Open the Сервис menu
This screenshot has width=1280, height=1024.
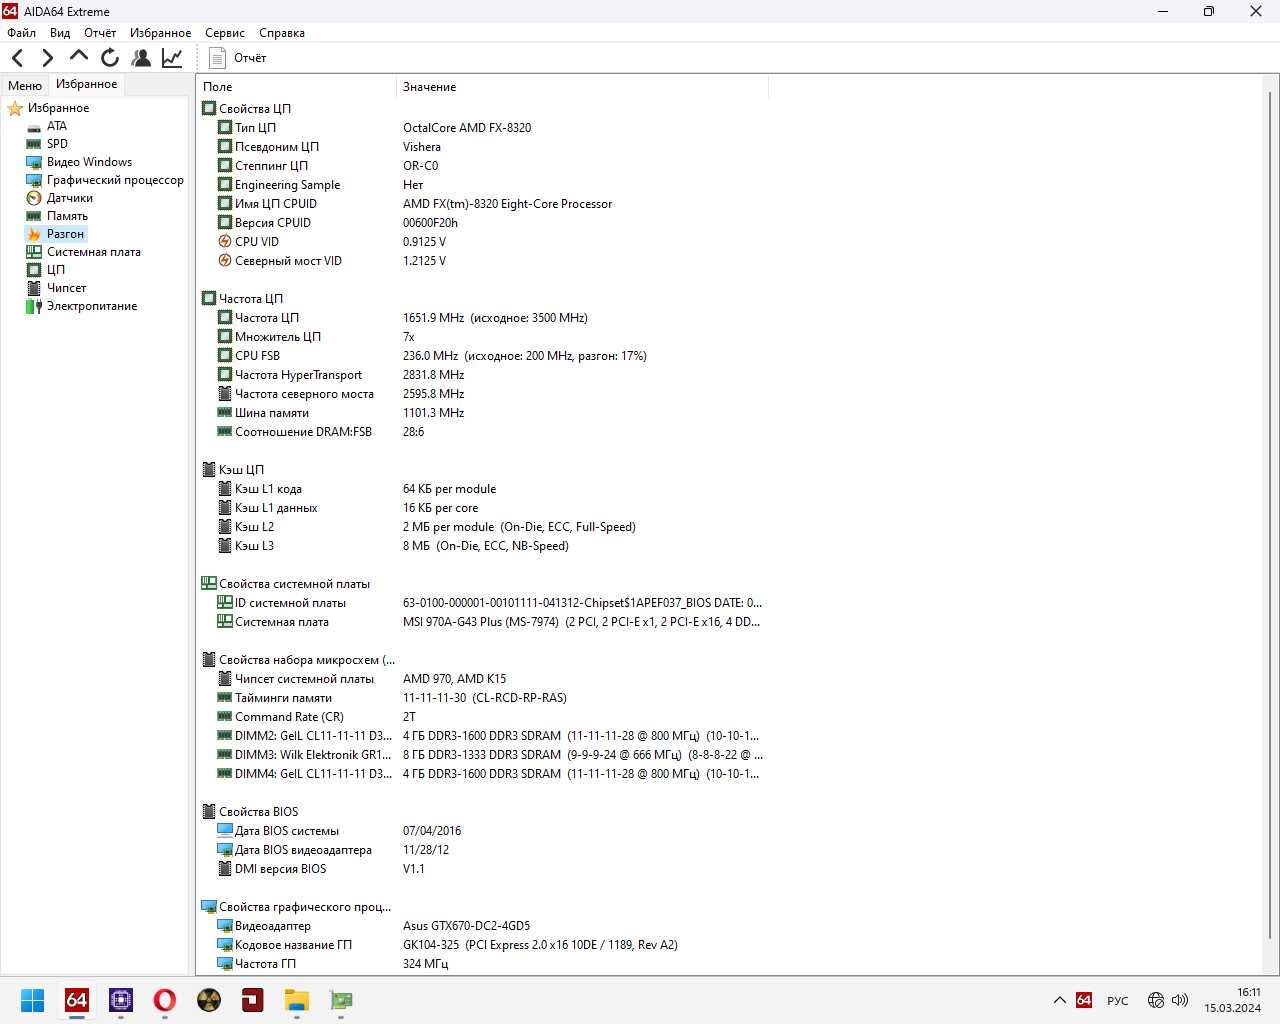pos(225,33)
